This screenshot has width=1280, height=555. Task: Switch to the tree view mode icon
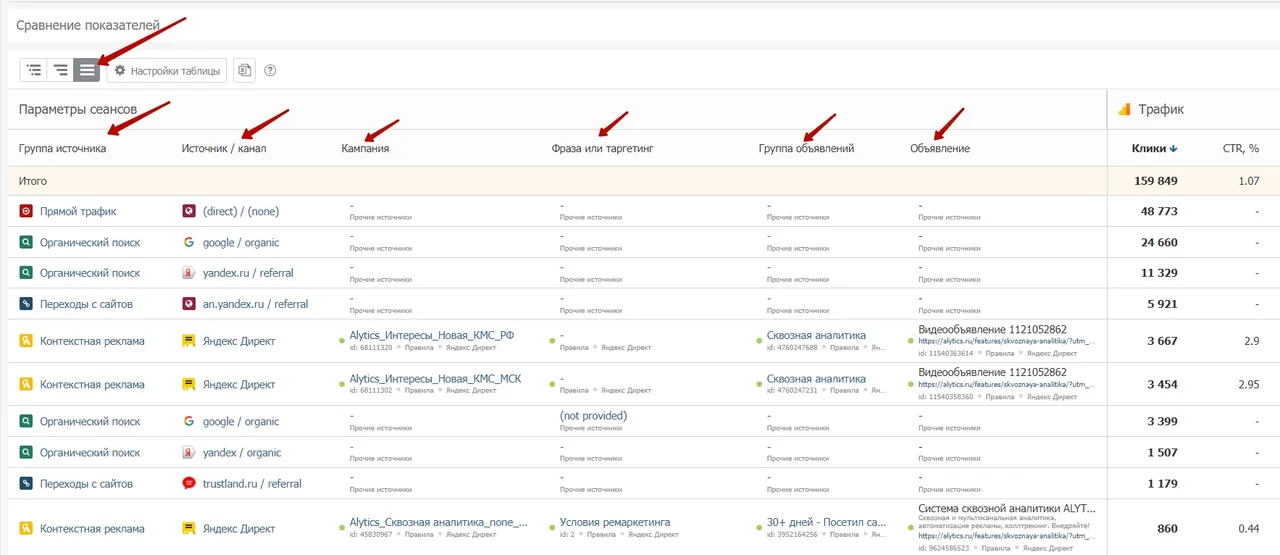(34, 70)
